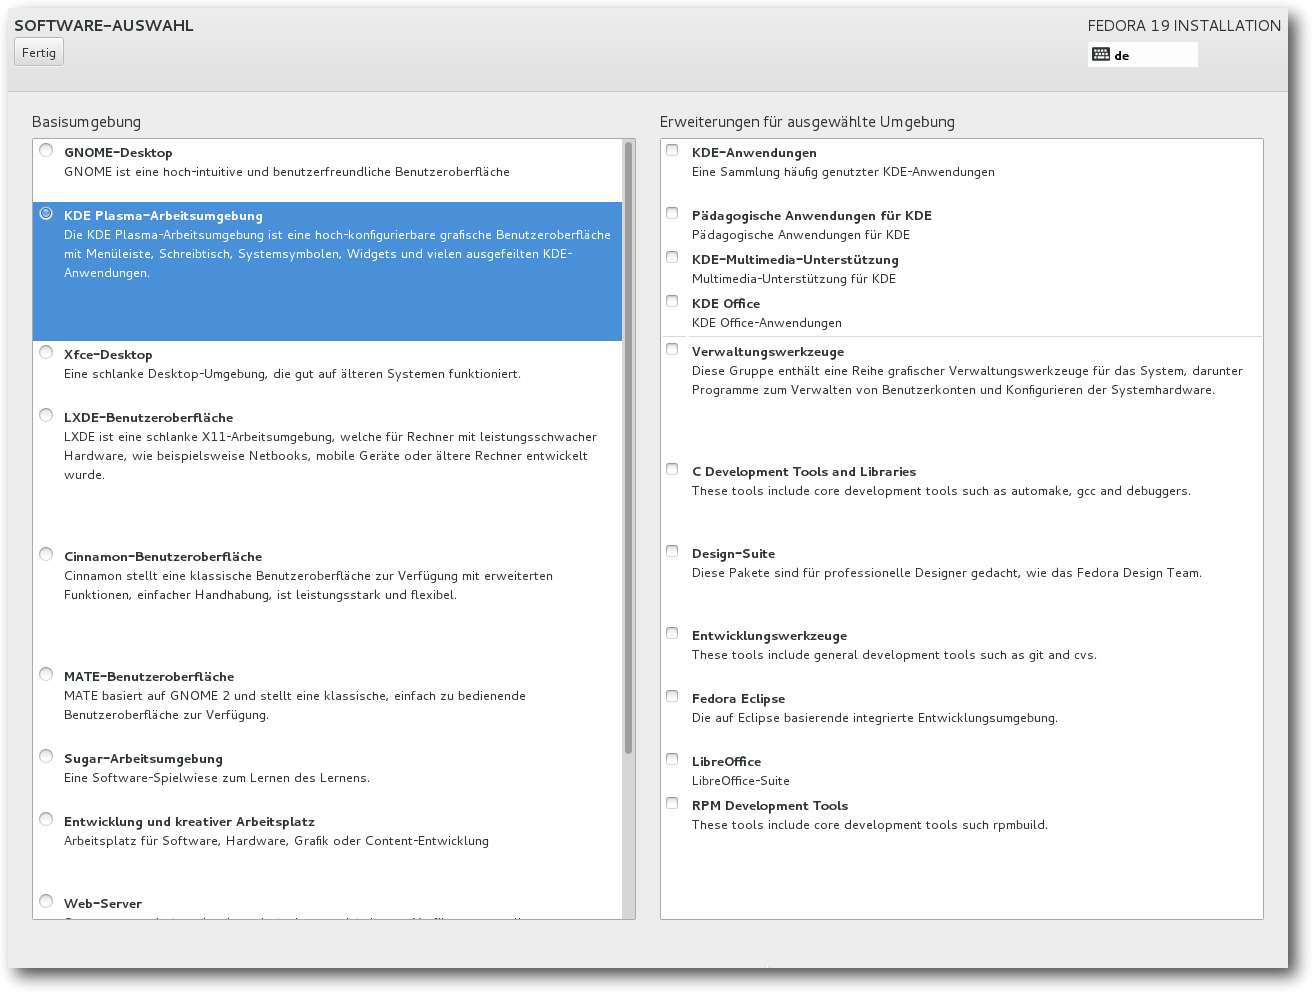Image resolution: width=1312 pixels, height=992 pixels.
Task: Select the Sugar-Arbeitsumgebung option
Action: (x=46, y=757)
